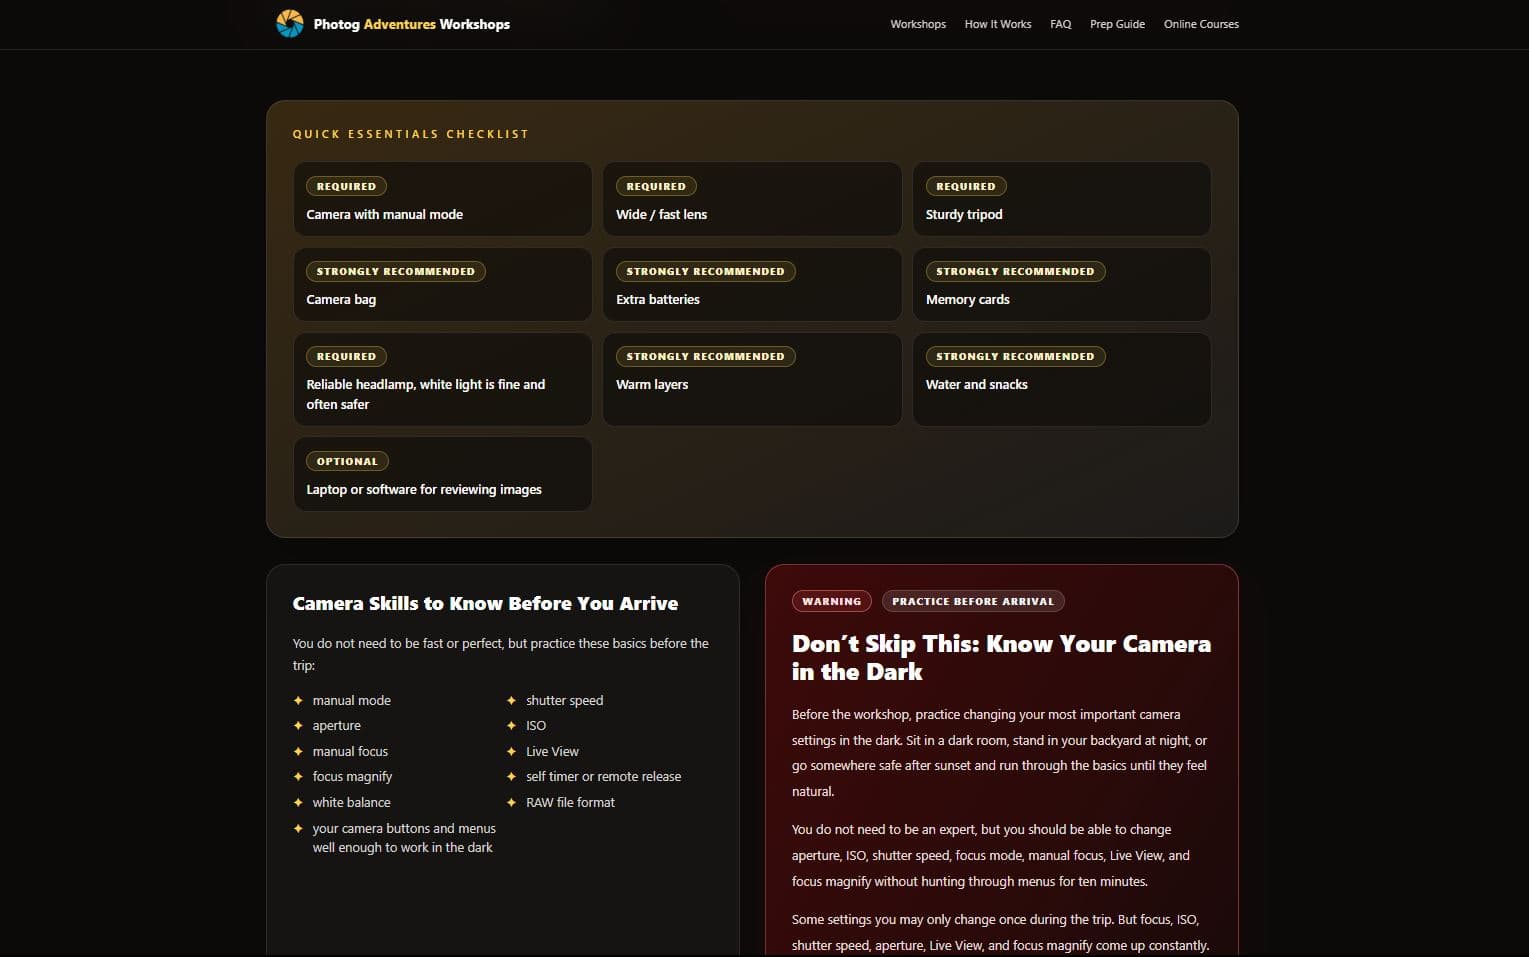Click the WARNING badge
1529x957 pixels.
(x=832, y=601)
